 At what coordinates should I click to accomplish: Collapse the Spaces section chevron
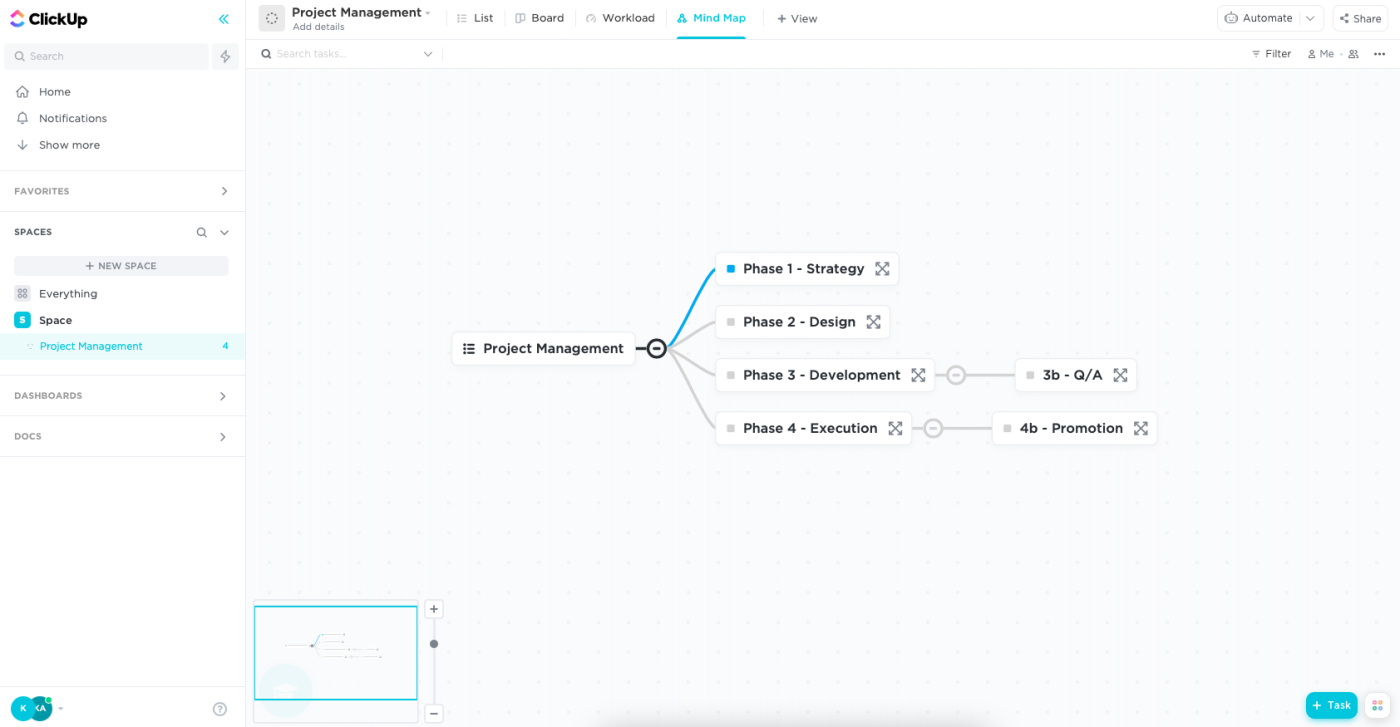coord(224,232)
